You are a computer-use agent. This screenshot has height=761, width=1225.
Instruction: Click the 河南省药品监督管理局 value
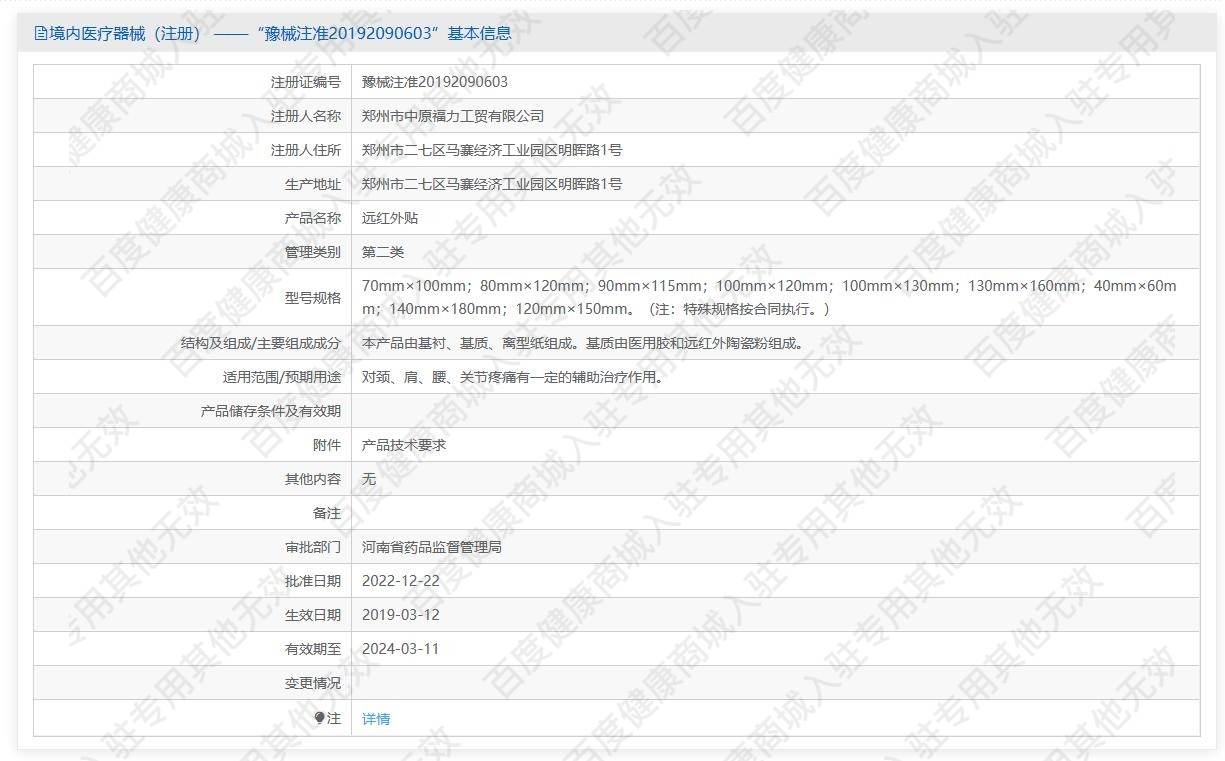pyautogui.click(x=432, y=547)
